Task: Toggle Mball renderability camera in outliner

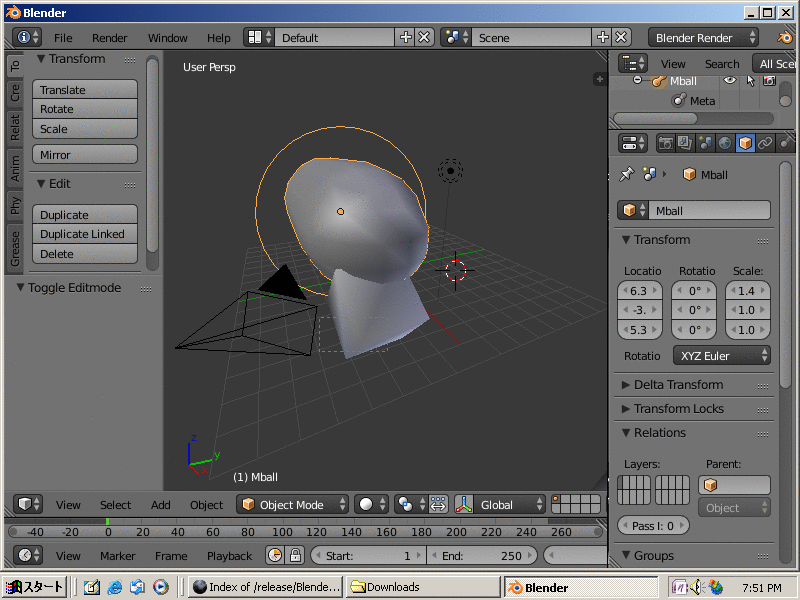Action: 769,81
